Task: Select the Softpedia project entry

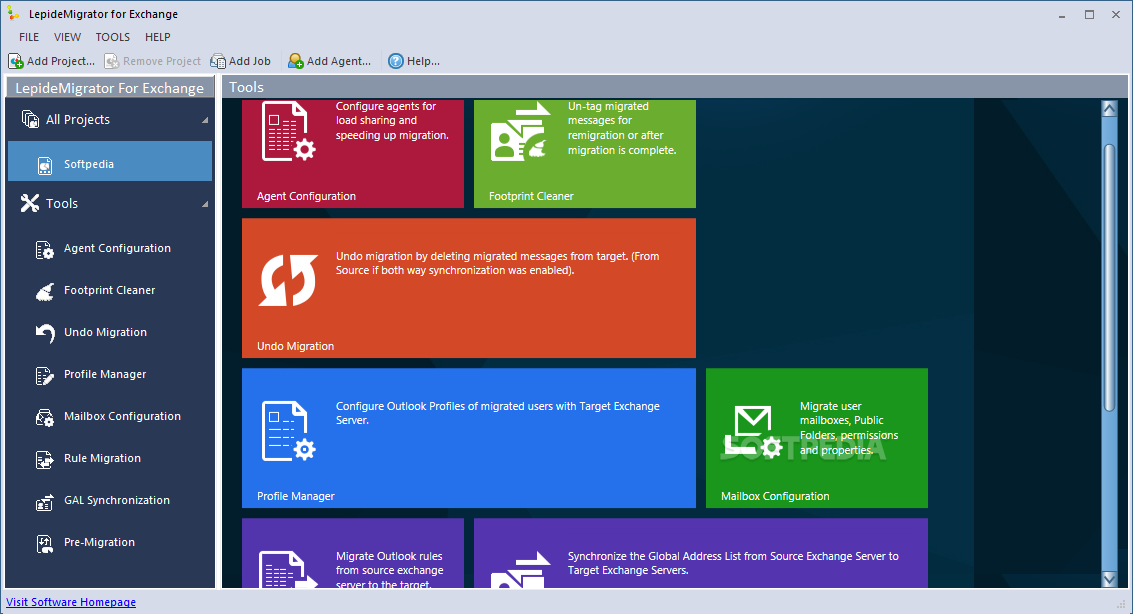Action: pyautogui.click(x=110, y=161)
